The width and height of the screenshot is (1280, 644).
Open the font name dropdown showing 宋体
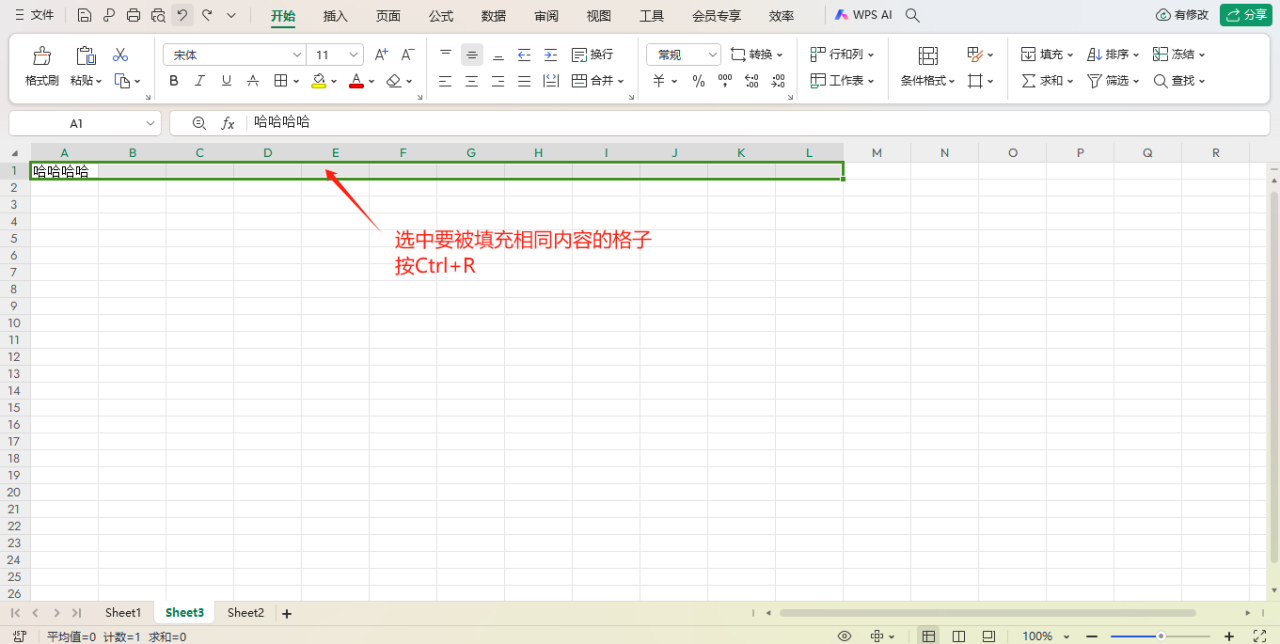[297, 55]
